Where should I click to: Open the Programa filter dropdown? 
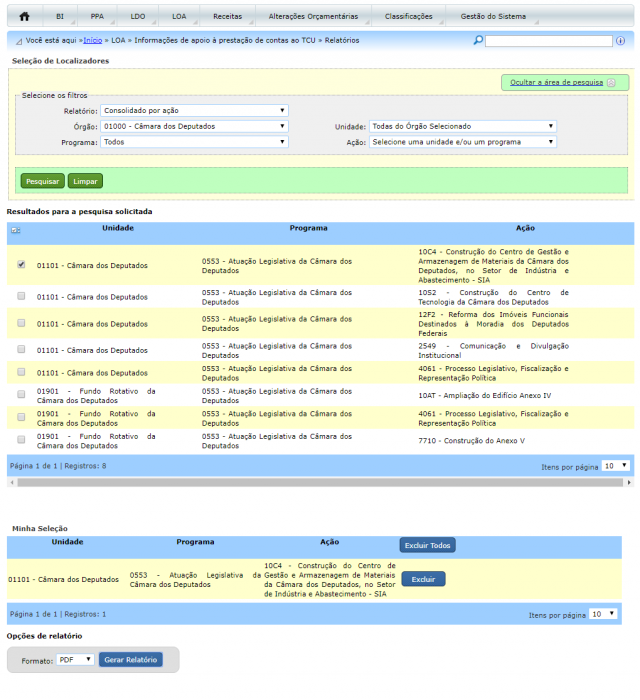point(194,142)
